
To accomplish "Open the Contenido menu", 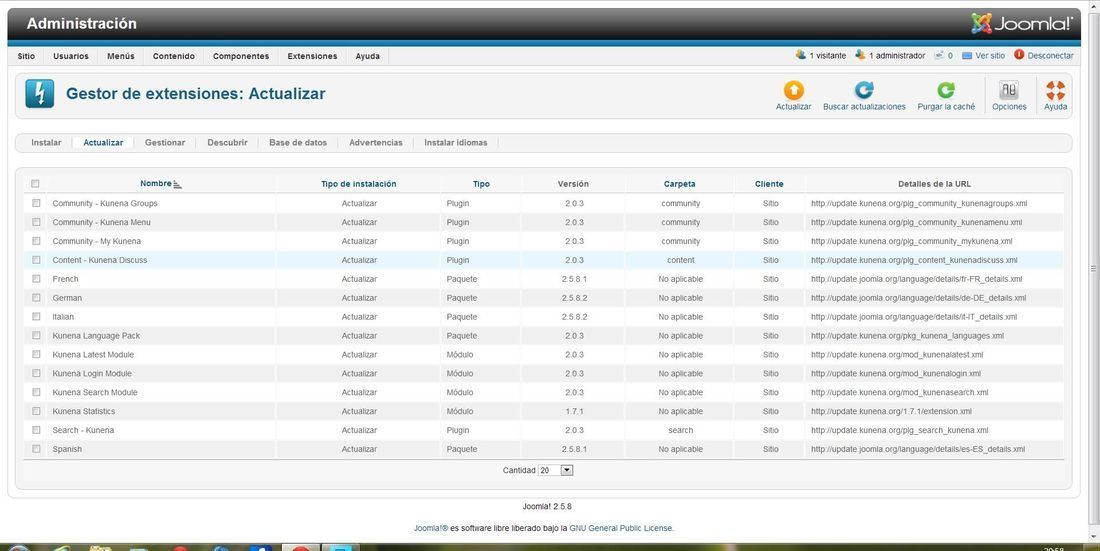I will coord(174,56).
